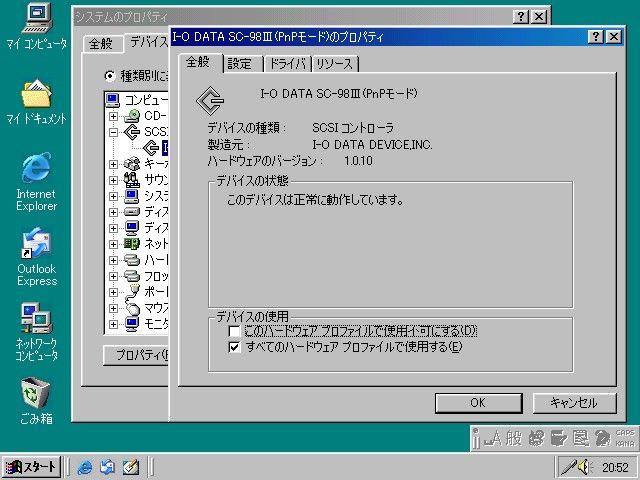Switch to the 設定 tab
The image size is (640, 480).
coord(243,64)
